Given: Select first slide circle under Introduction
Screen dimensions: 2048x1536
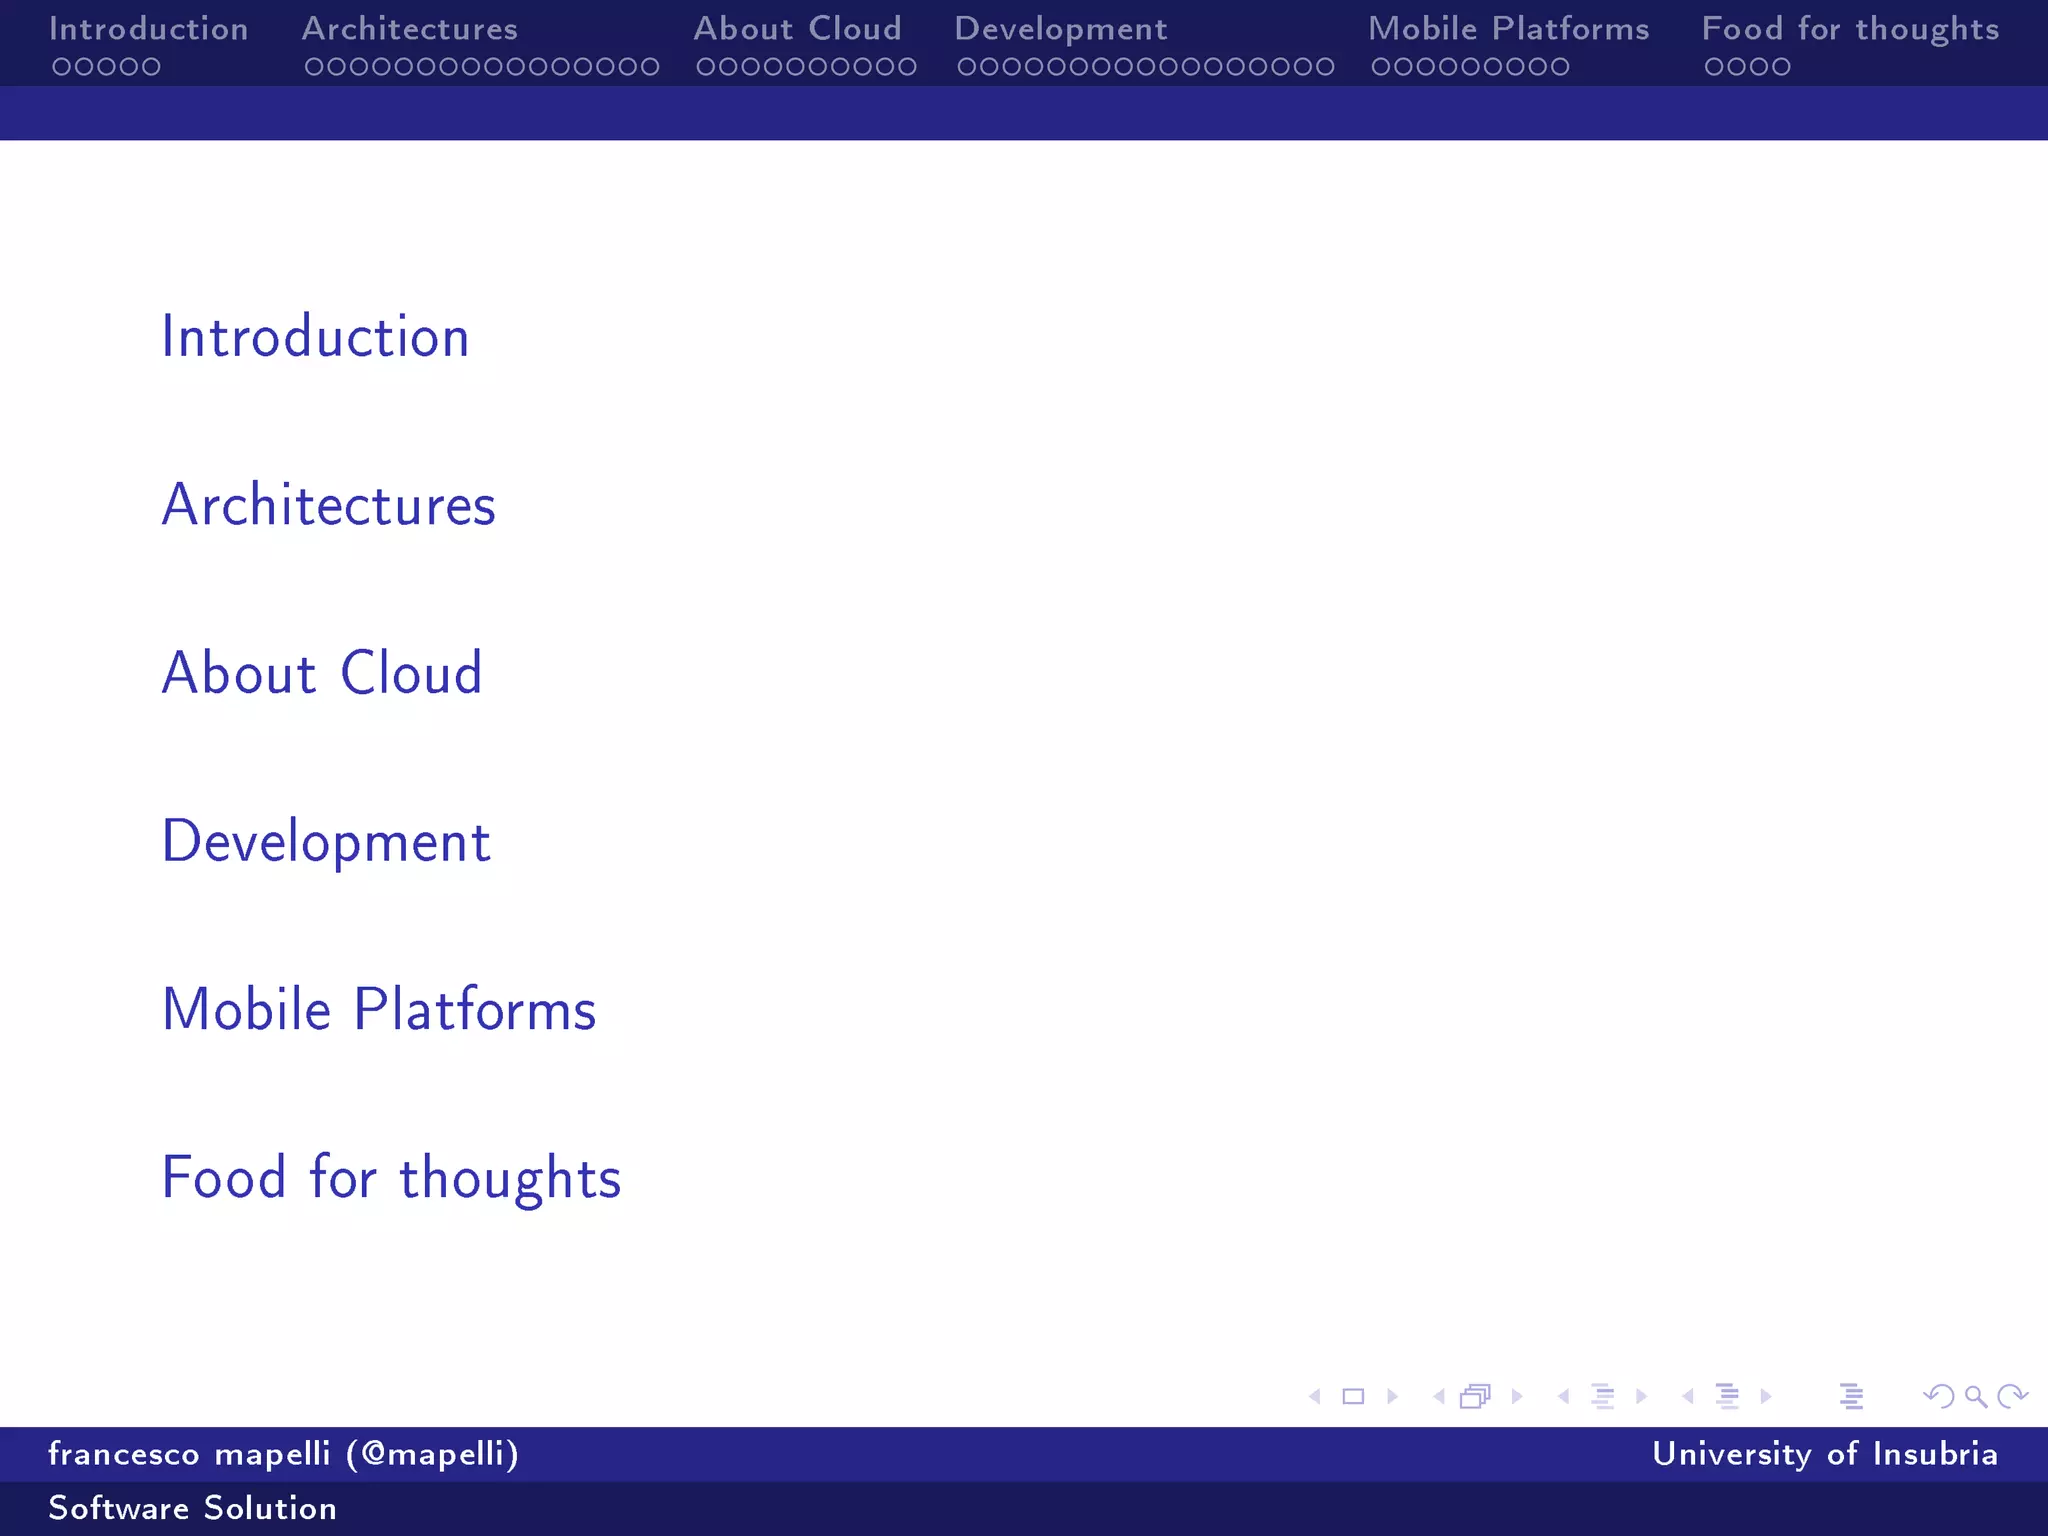Looking at the screenshot, I should click(x=62, y=67).
